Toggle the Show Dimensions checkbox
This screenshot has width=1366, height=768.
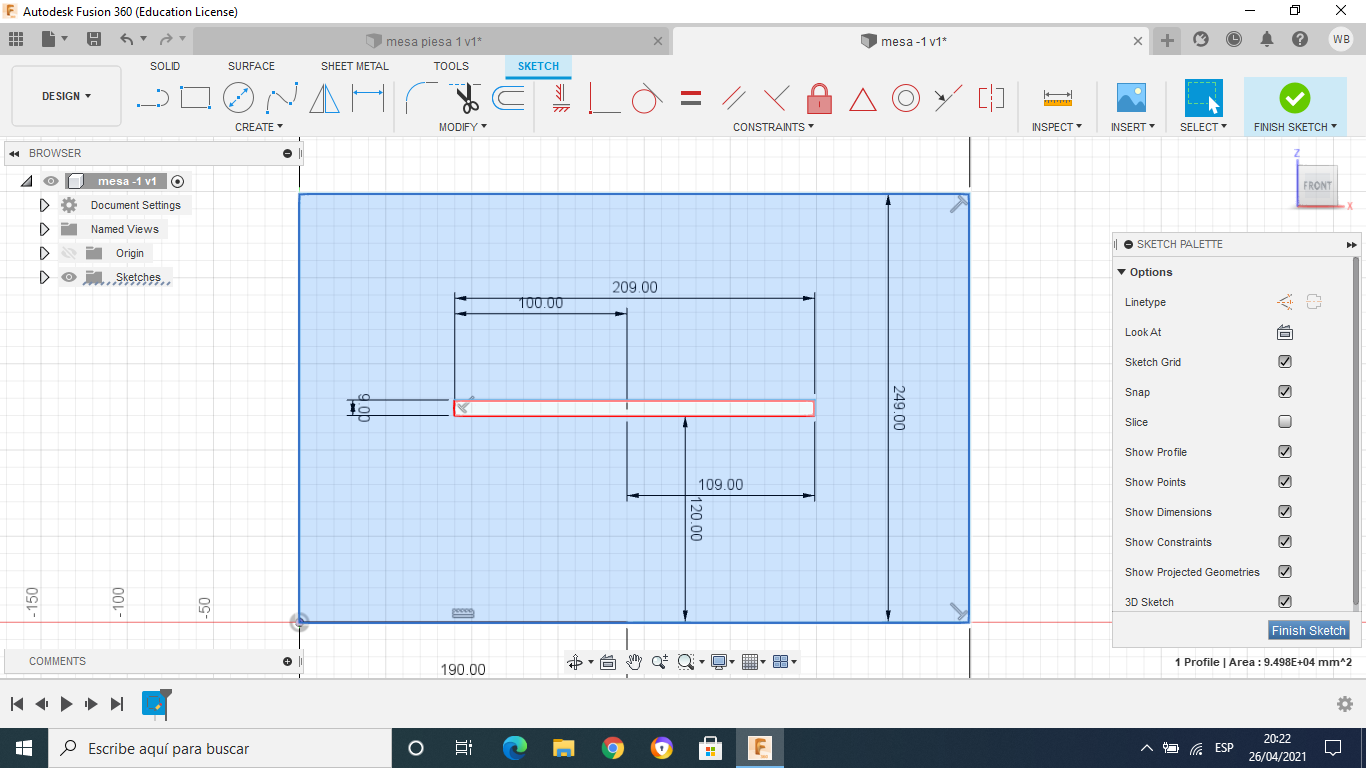pos(1285,512)
